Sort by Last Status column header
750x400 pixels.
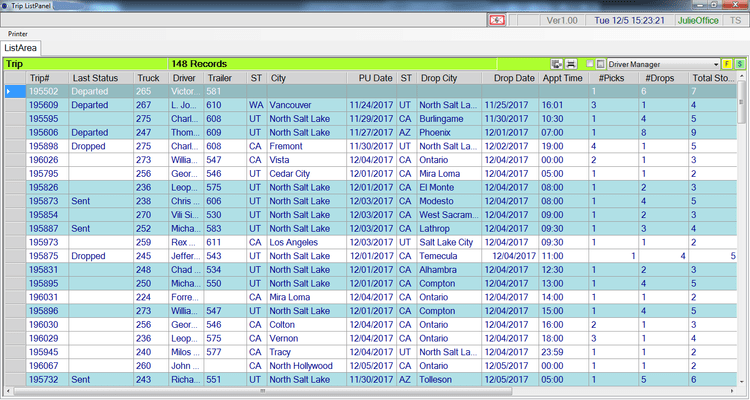(x=96, y=77)
